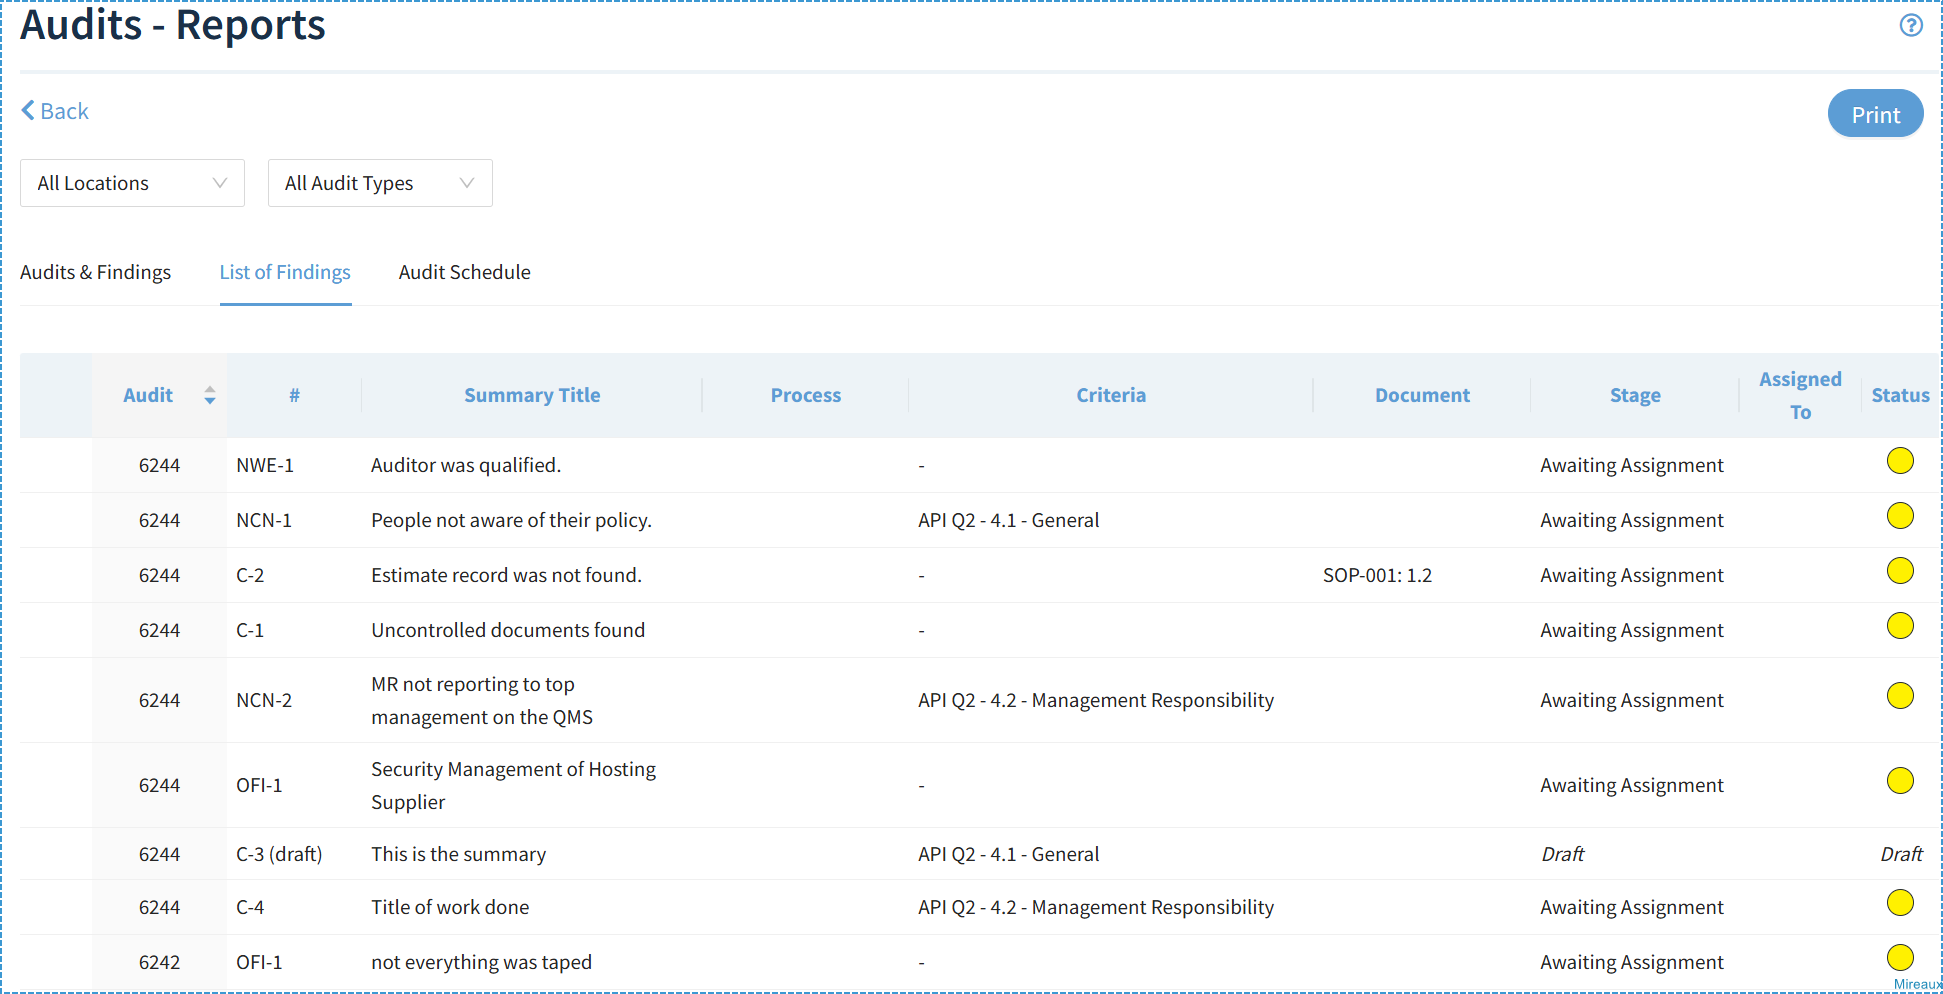
Task: Open the All Audit Types dropdown
Action: pyautogui.click(x=380, y=183)
